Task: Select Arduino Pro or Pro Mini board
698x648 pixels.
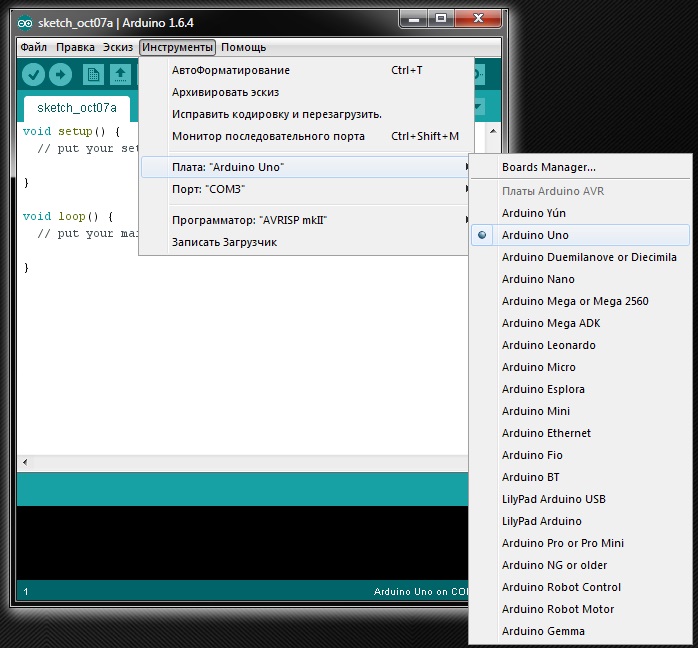Action: click(580, 543)
